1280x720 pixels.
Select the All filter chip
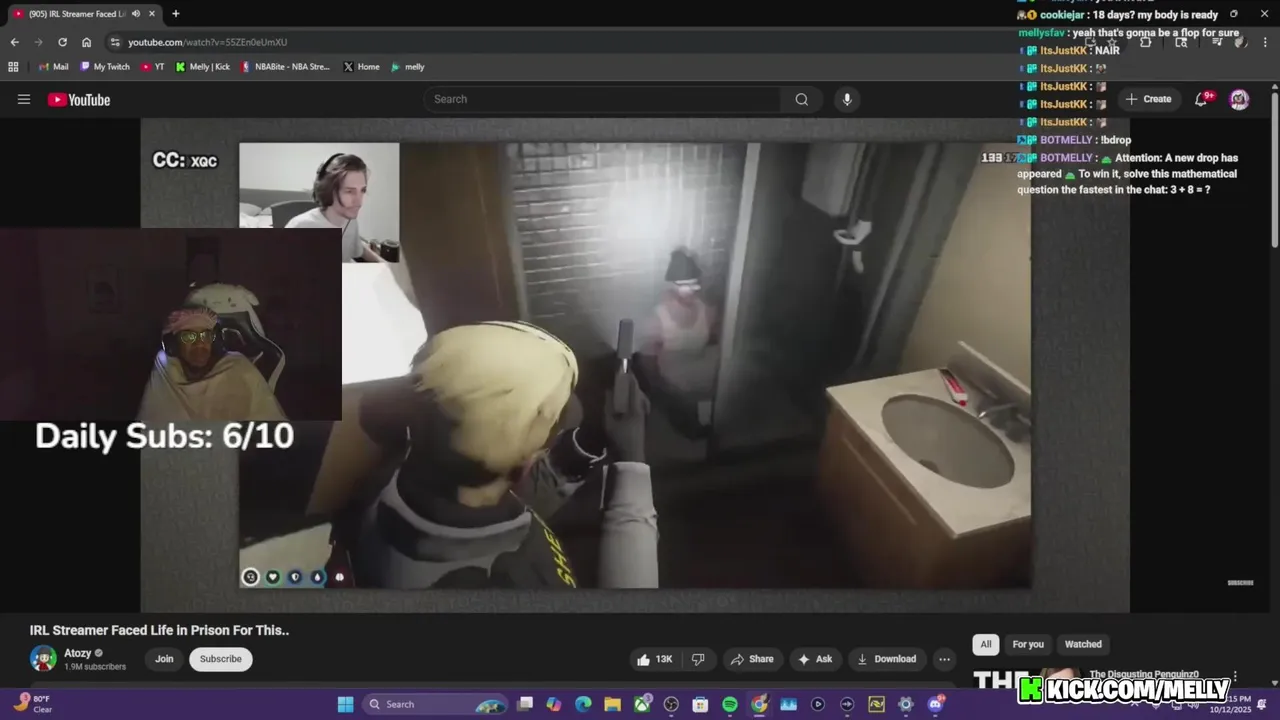[x=985, y=644]
